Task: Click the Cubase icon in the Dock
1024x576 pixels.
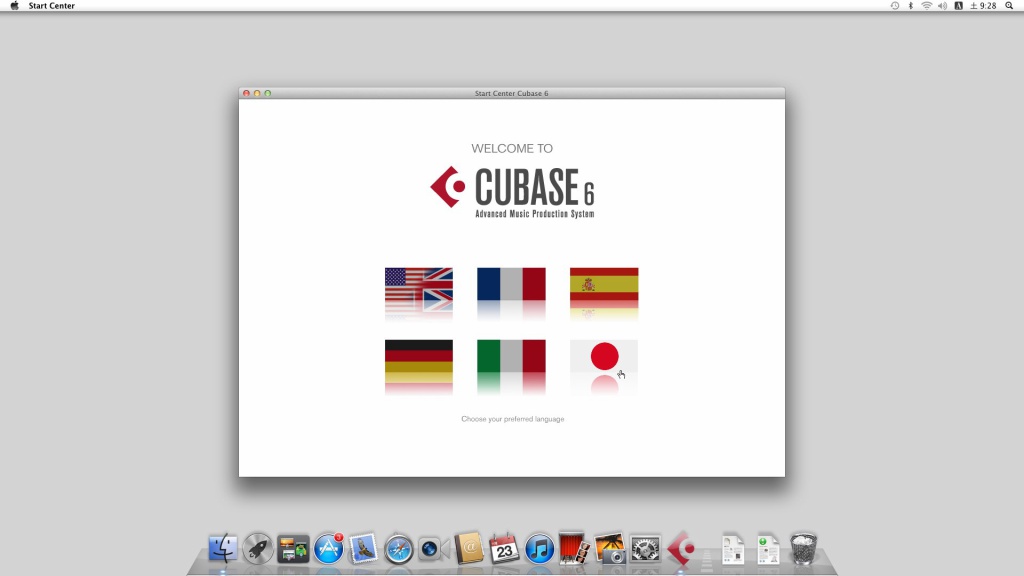Action: coord(680,549)
